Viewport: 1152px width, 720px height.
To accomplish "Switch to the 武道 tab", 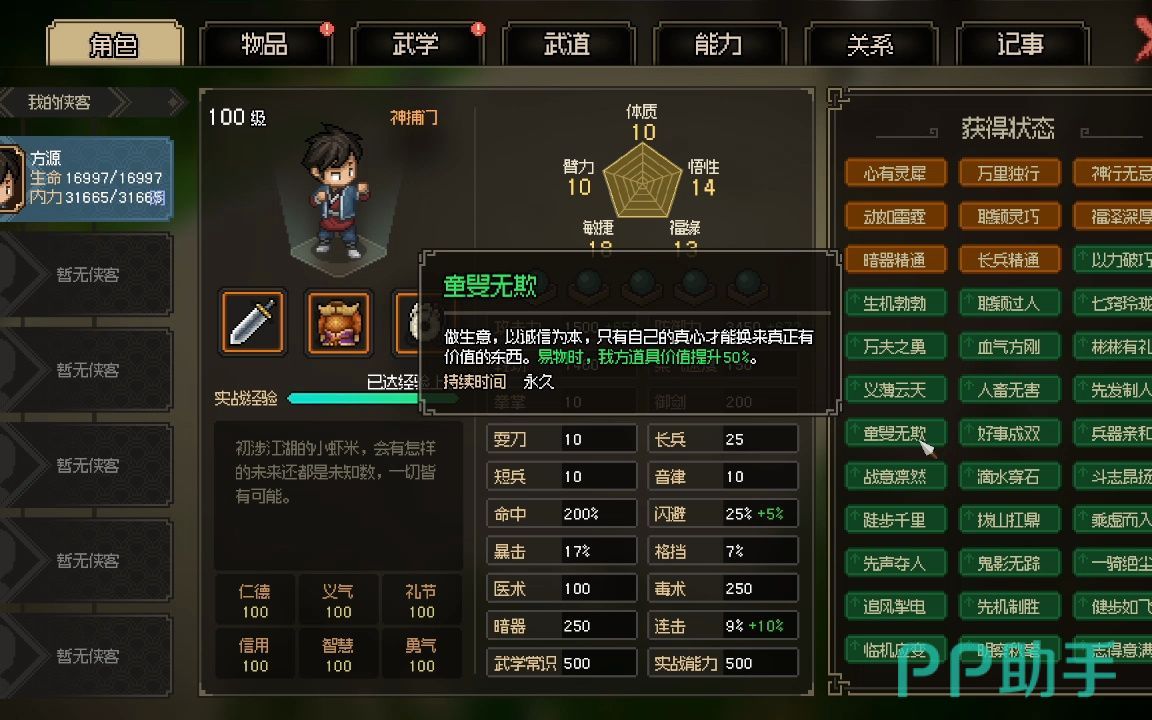I will tap(567, 44).
